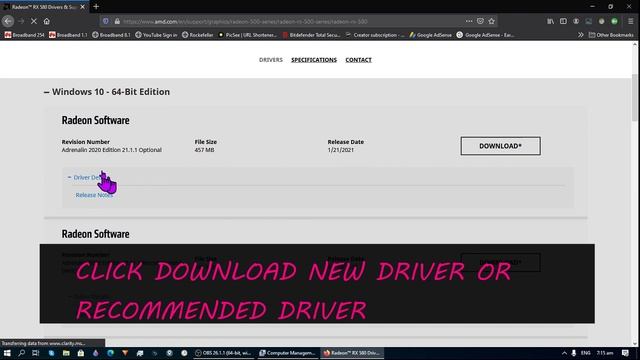Click the 457 MB file size value
The height and width of the screenshot is (360, 640).
coord(204,150)
